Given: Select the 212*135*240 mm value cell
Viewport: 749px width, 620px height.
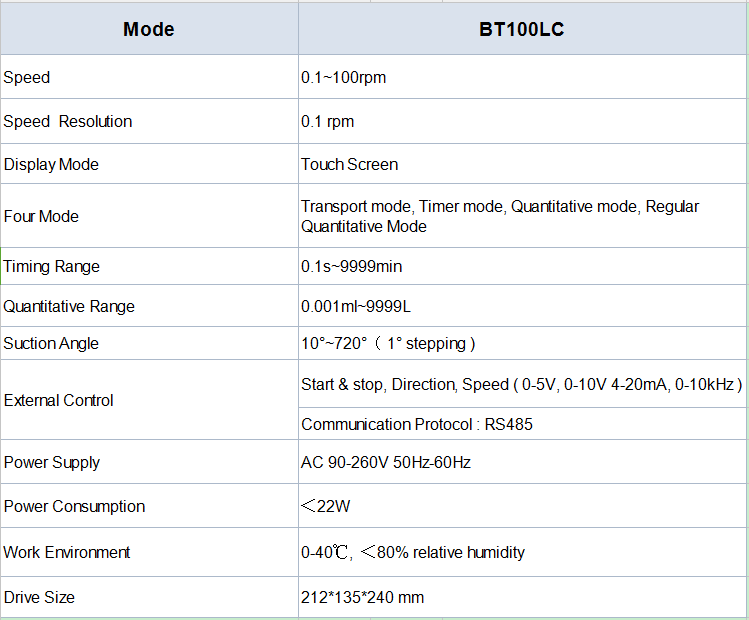Looking at the screenshot, I should [362, 597].
